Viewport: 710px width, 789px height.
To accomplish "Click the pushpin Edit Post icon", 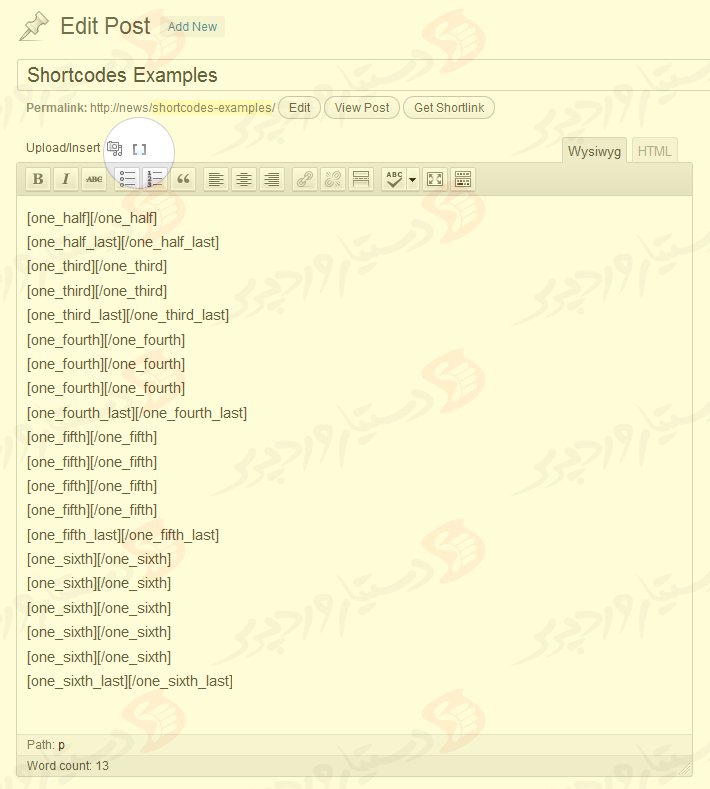I will (x=34, y=26).
